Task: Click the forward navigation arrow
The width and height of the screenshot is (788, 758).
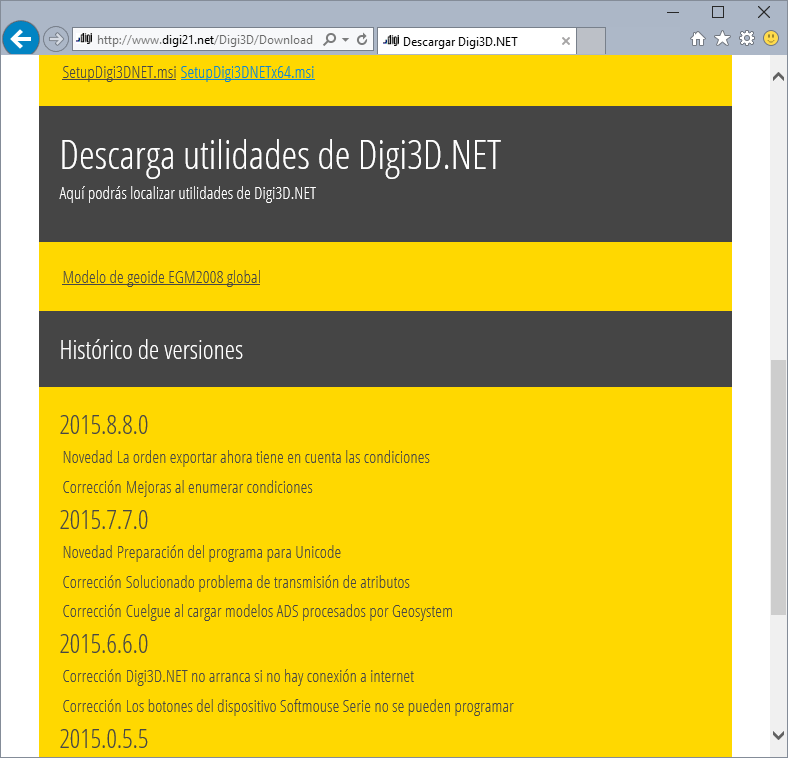Action: pyautogui.click(x=56, y=40)
